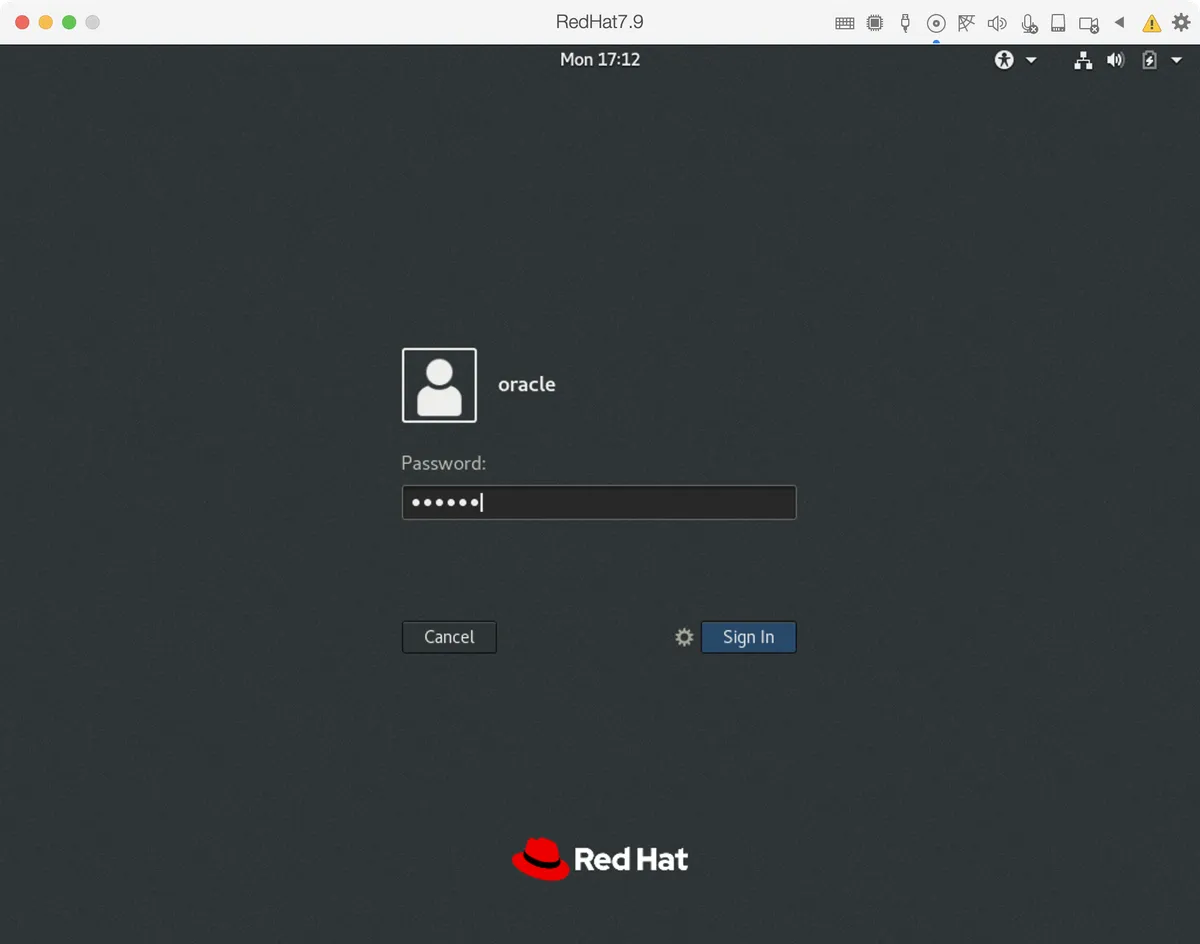Click the network icon in the status area

point(1083,60)
